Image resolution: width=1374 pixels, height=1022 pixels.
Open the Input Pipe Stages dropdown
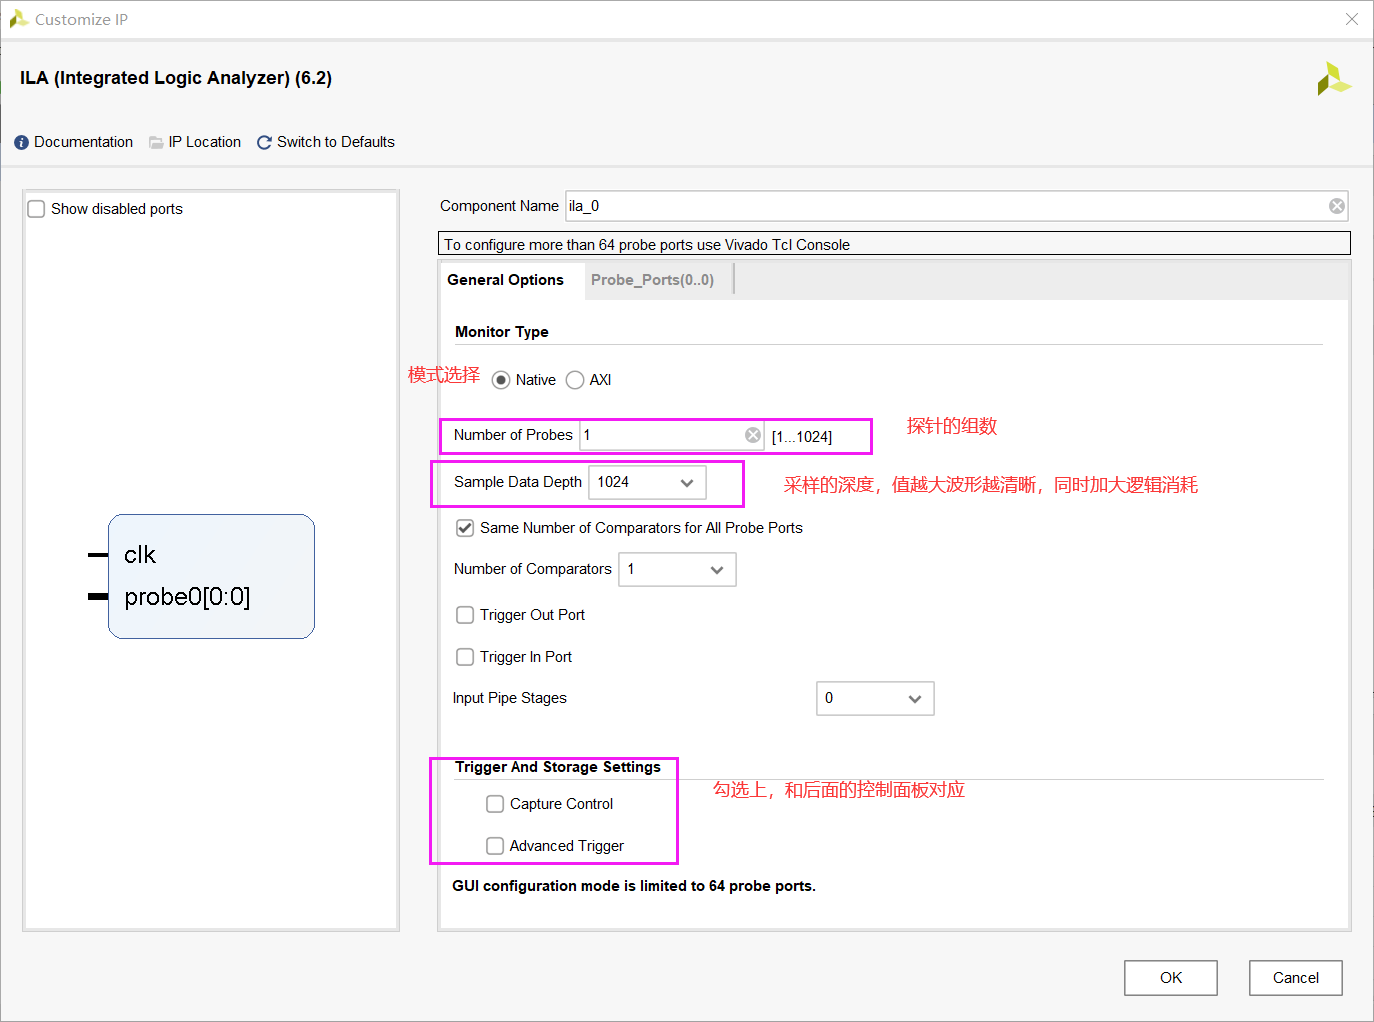pos(875,698)
